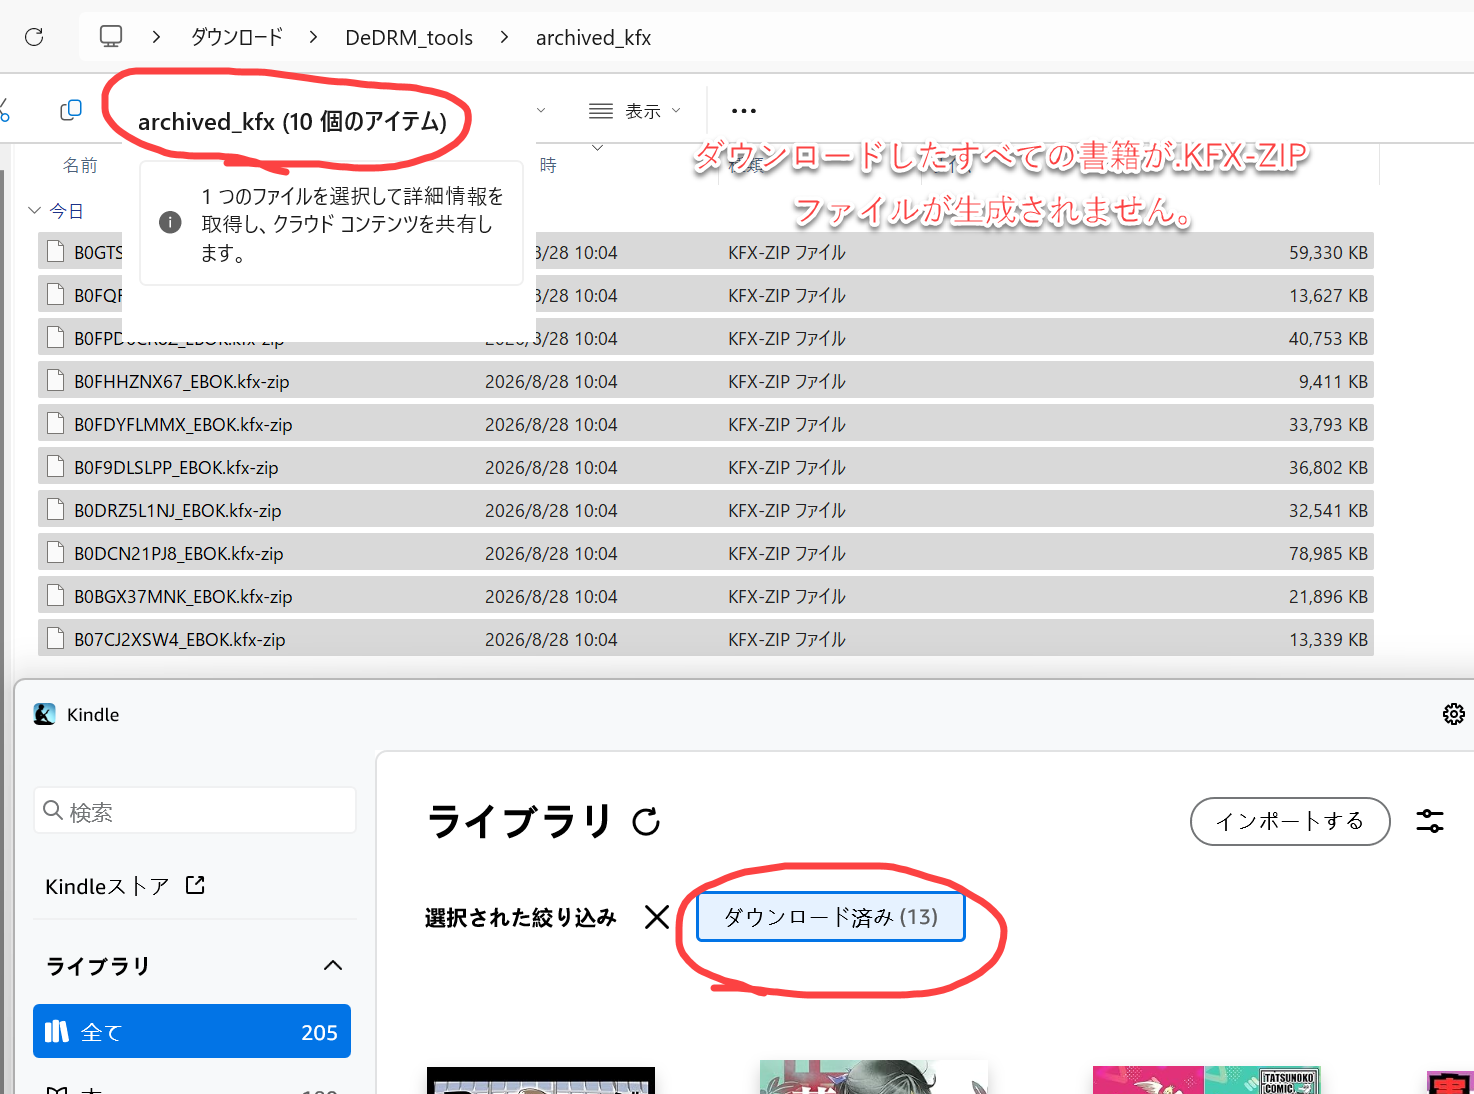
Task: Click the ダウンロード済み (13) filter chip
Action: click(831, 917)
